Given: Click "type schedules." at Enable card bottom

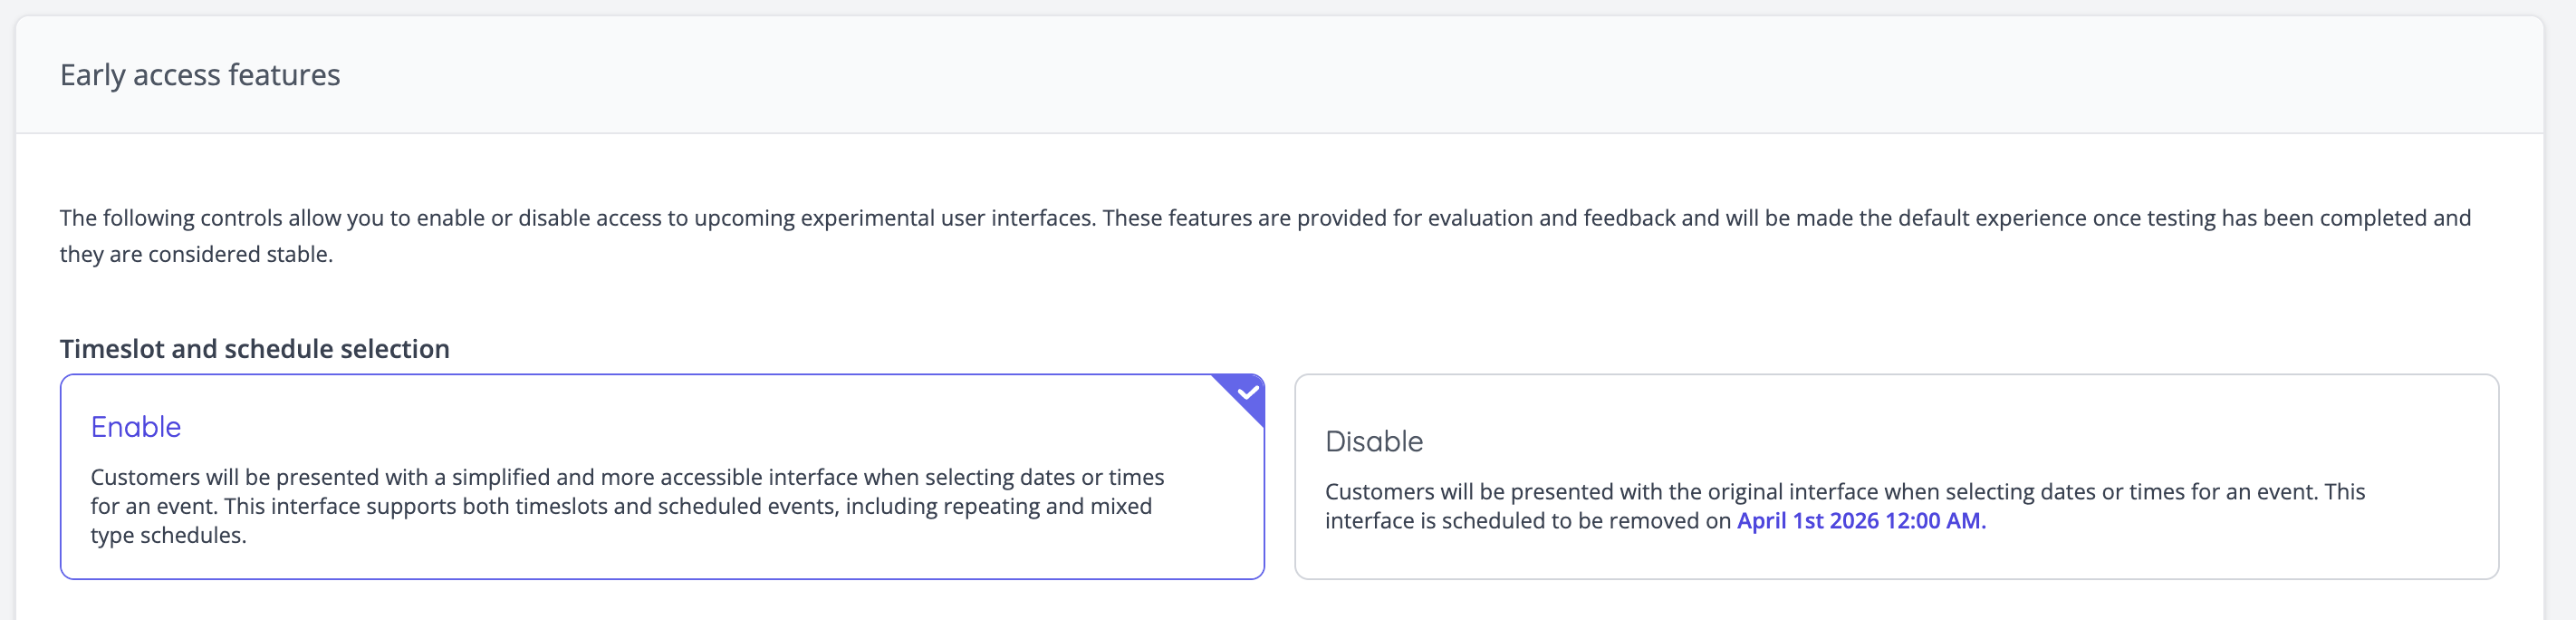Looking at the screenshot, I should [168, 535].
